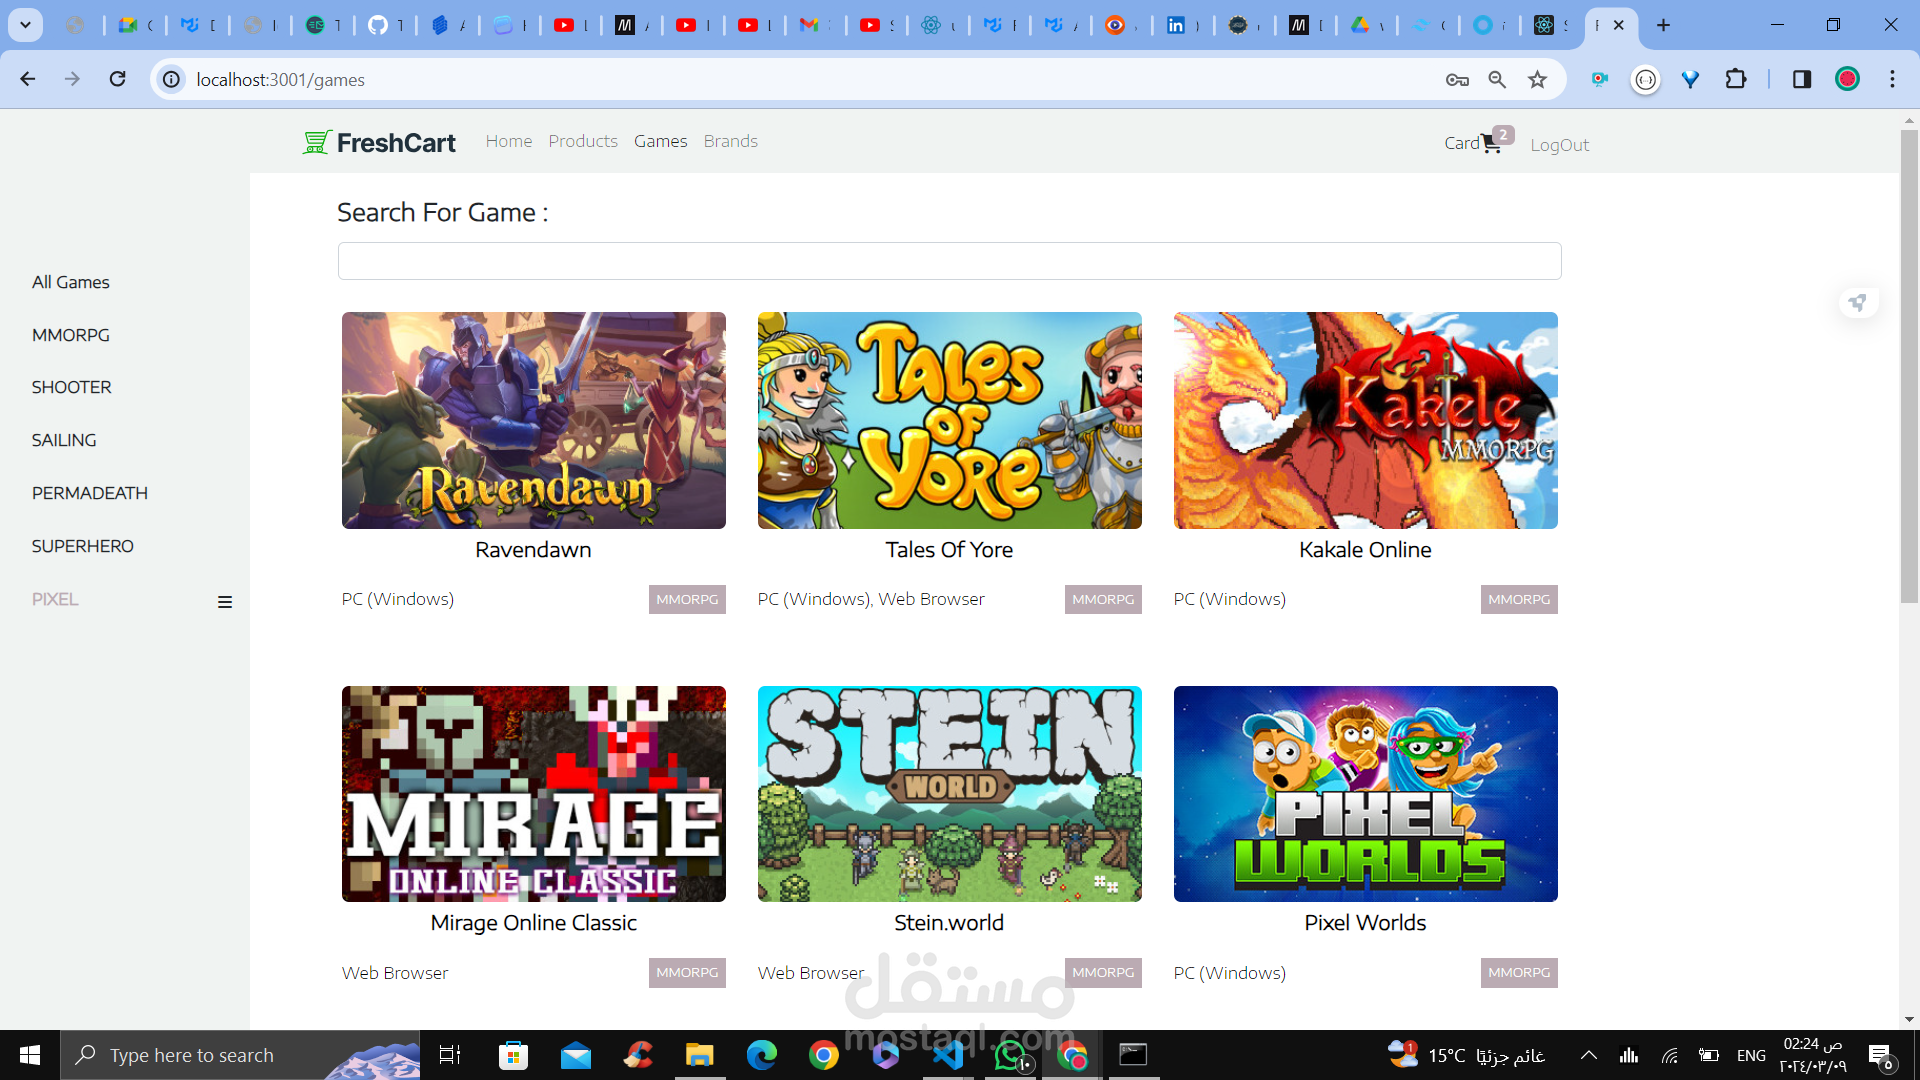The width and height of the screenshot is (1920, 1080).
Task: Open Chrome three-dot menu
Action: 1892,79
